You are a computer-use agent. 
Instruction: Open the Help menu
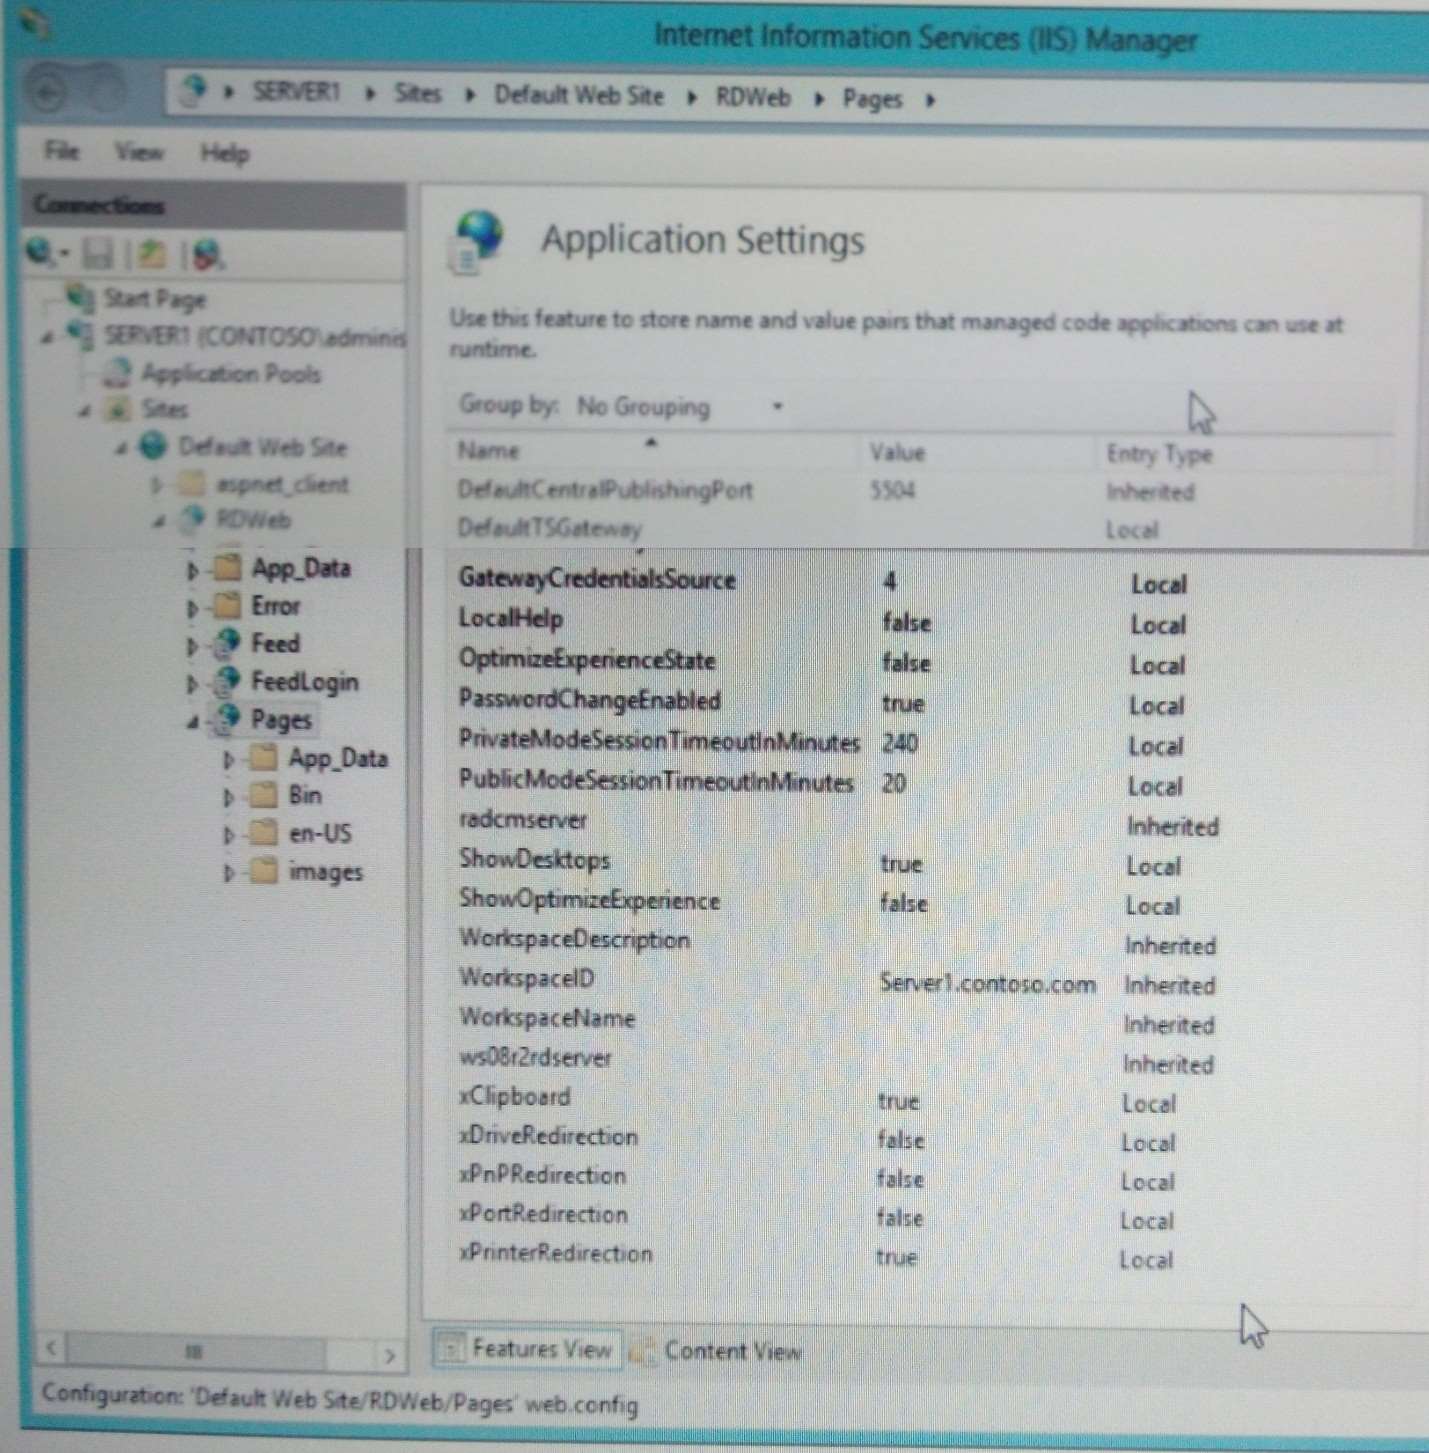225,153
